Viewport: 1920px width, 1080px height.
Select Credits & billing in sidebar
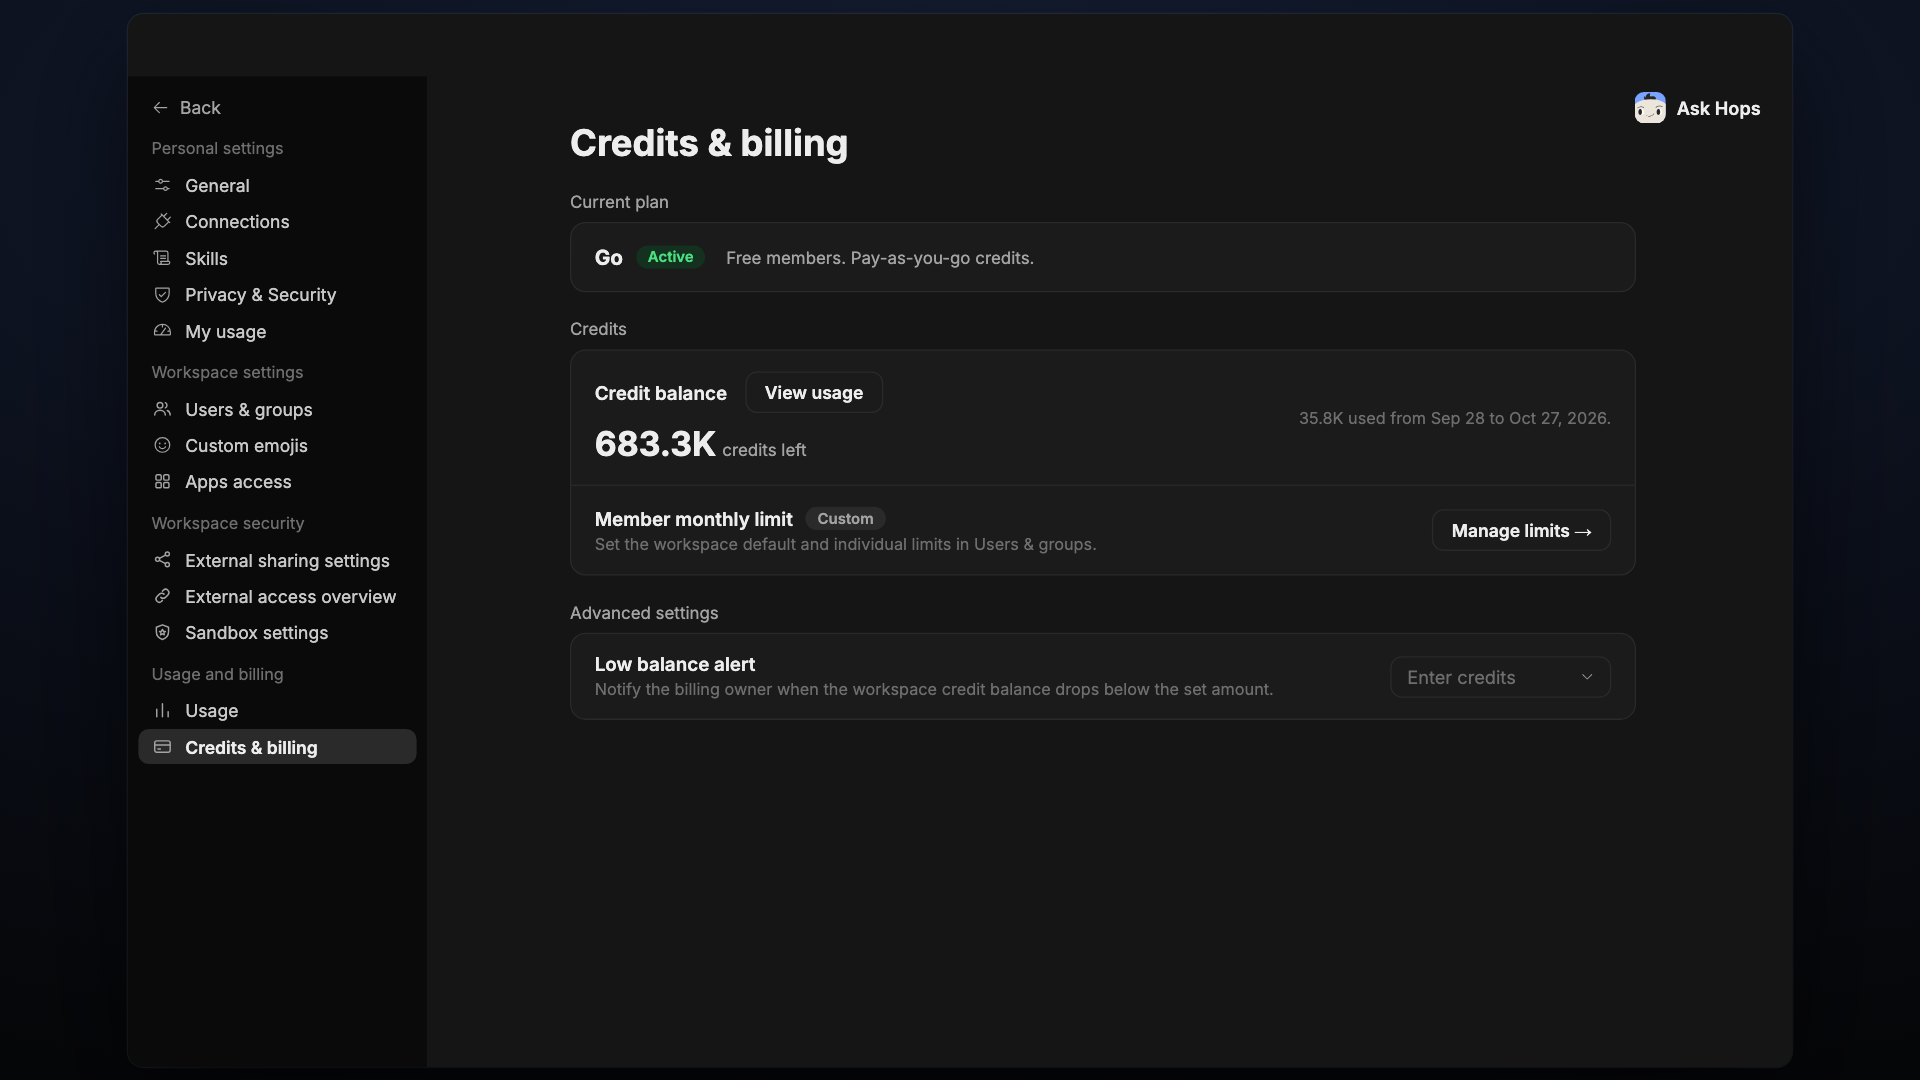(277, 747)
